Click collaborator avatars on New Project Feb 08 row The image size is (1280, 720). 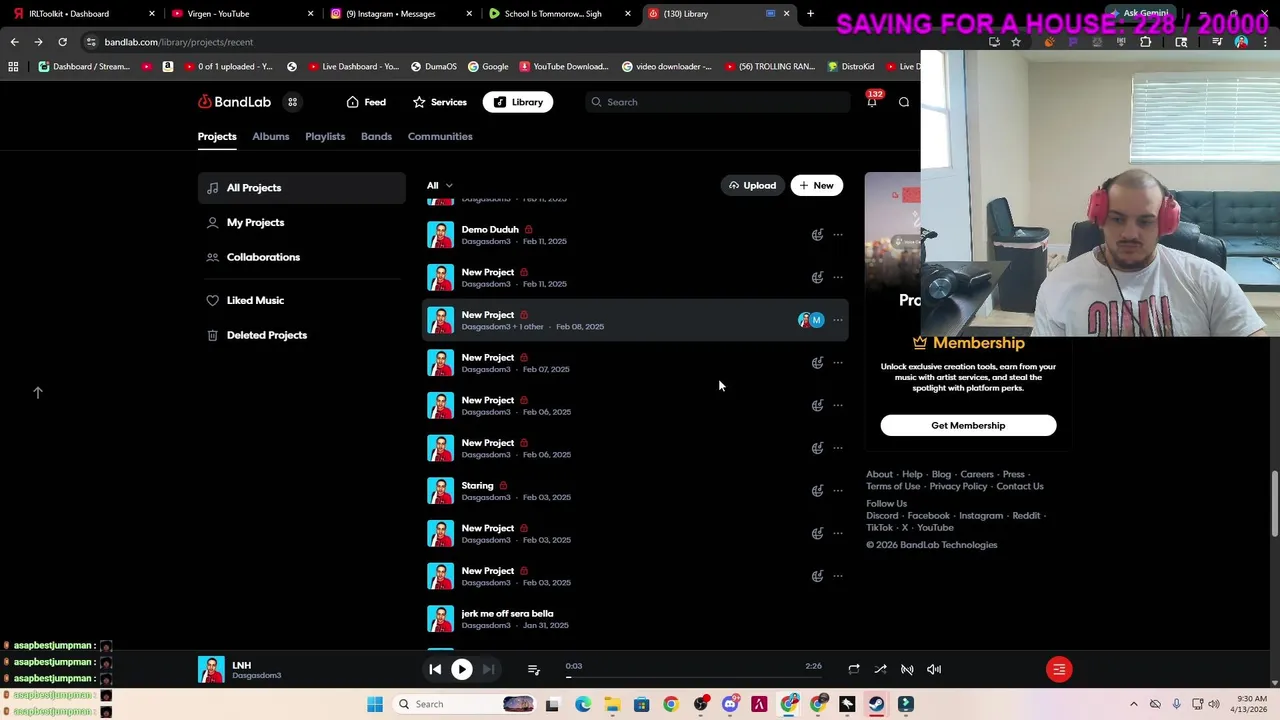coord(811,320)
